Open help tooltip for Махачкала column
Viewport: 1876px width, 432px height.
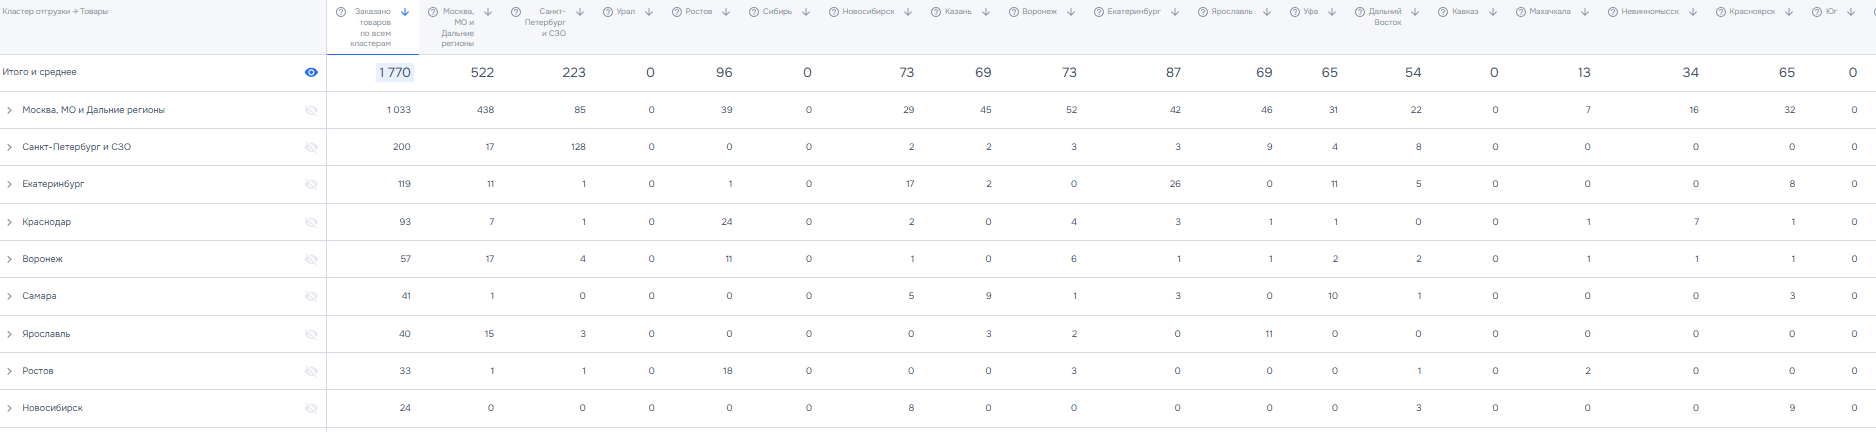1521,12
